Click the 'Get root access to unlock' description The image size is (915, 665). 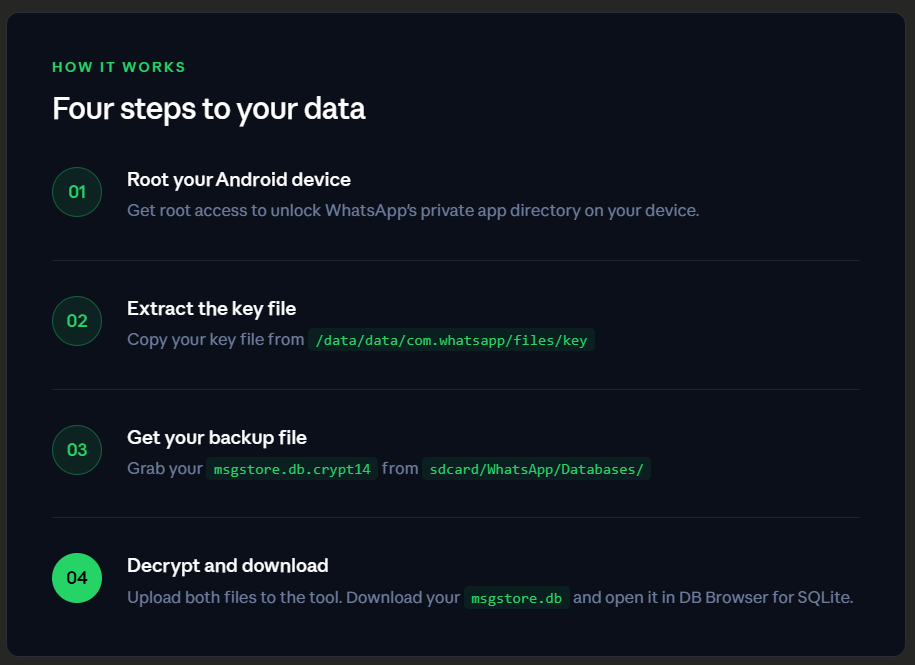pos(413,211)
